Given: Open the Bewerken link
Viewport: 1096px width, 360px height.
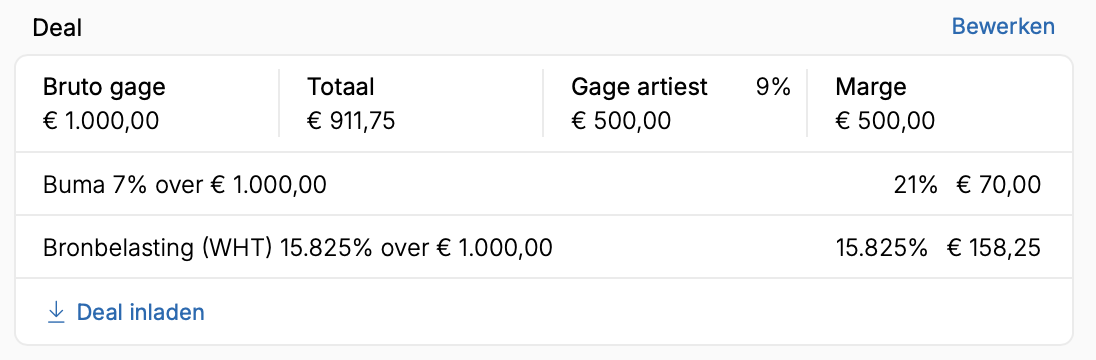Looking at the screenshot, I should pyautogui.click(x=1003, y=27).
